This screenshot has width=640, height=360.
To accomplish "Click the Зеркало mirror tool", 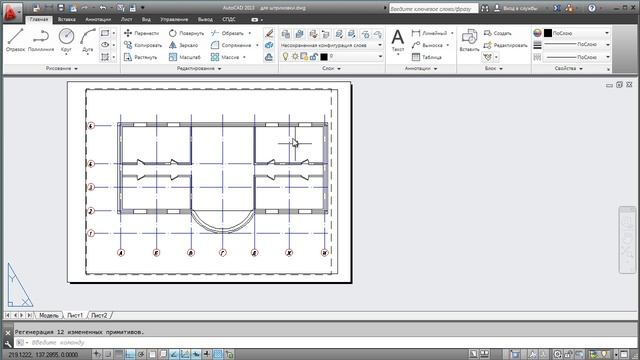I will (x=183, y=45).
